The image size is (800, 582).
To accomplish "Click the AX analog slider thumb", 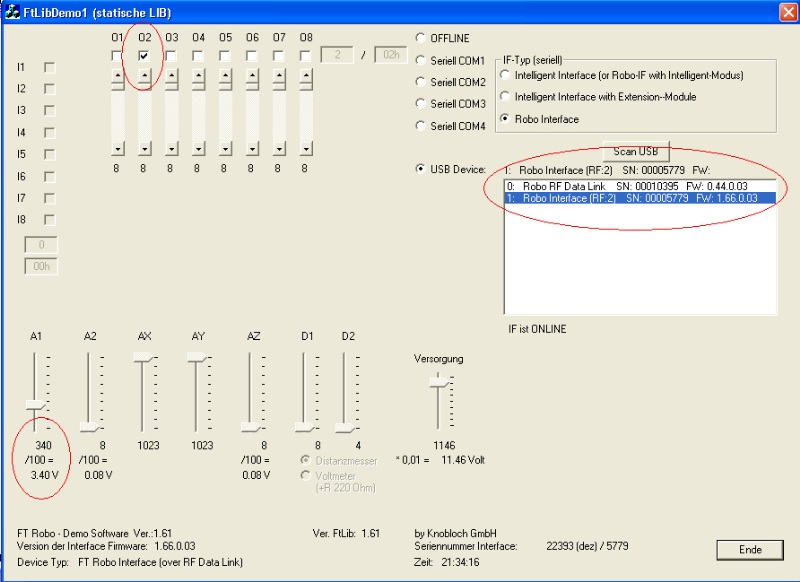I will point(143,357).
